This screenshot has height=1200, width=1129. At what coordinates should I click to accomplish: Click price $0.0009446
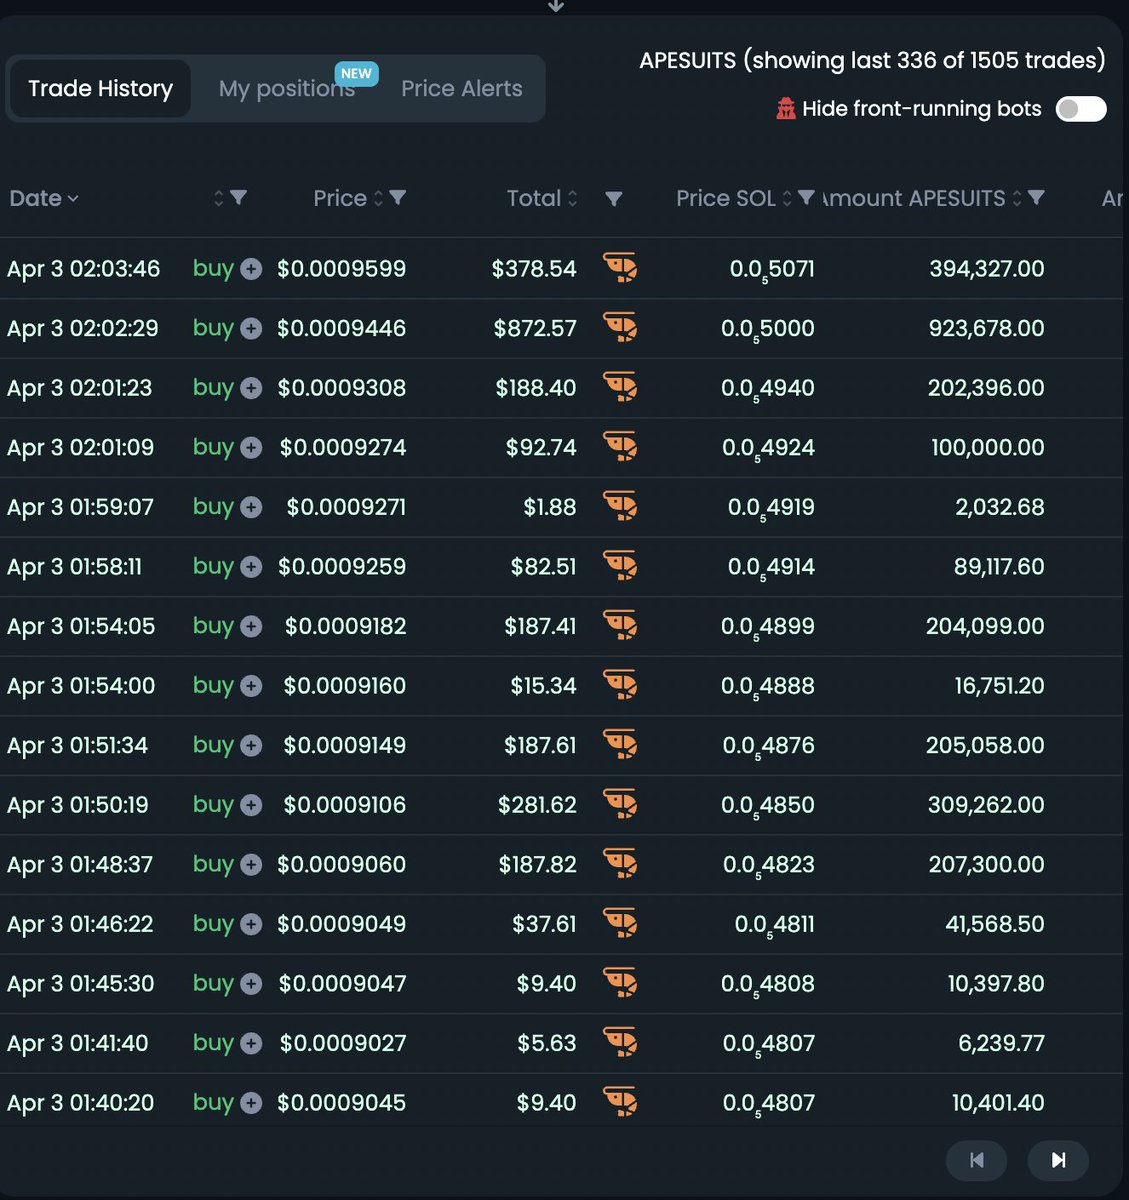pos(341,328)
